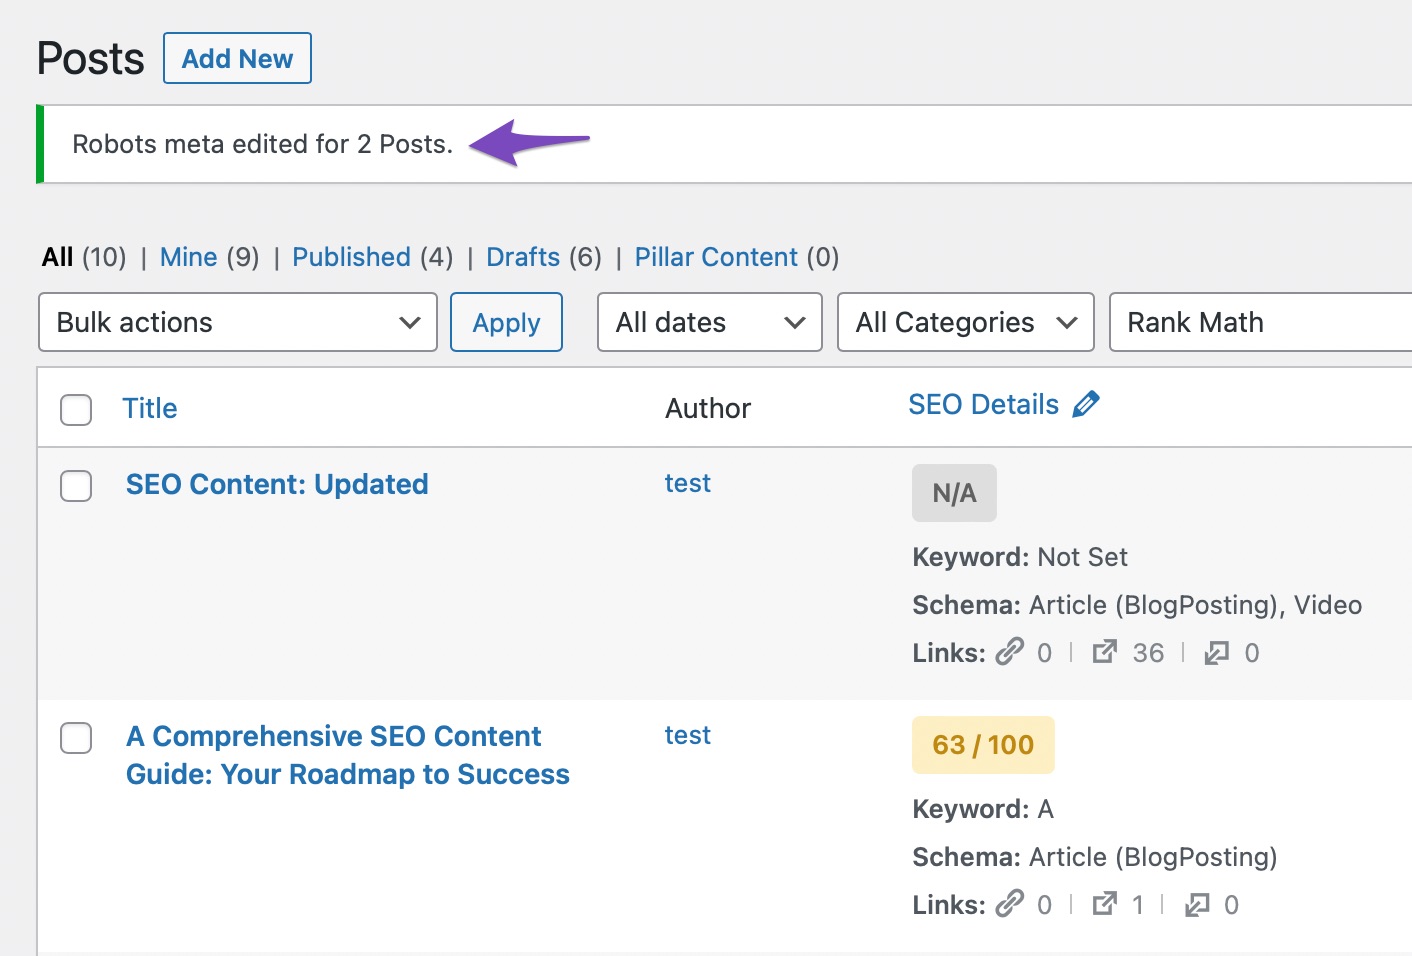The image size is (1412, 956).
Task: Click internal links icon in SEO Content: Updated row
Action: click(1010, 652)
